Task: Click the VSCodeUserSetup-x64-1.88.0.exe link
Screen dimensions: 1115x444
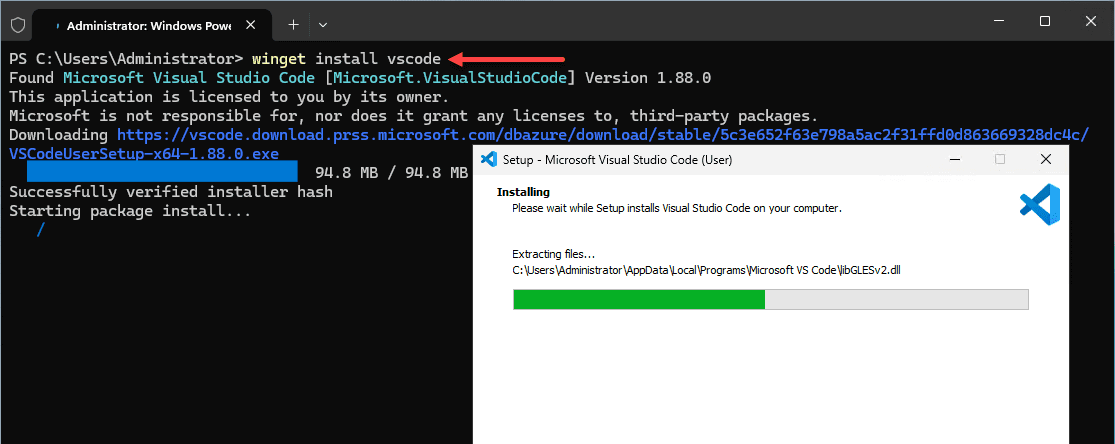Action: click(x=144, y=154)
